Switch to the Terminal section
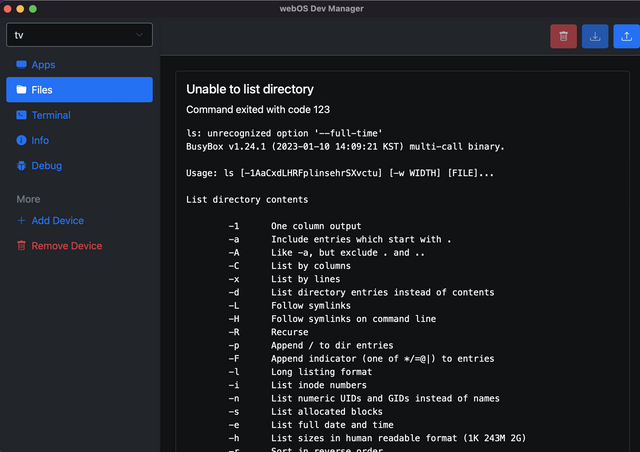640x452 pixels. tap(51, 115)
